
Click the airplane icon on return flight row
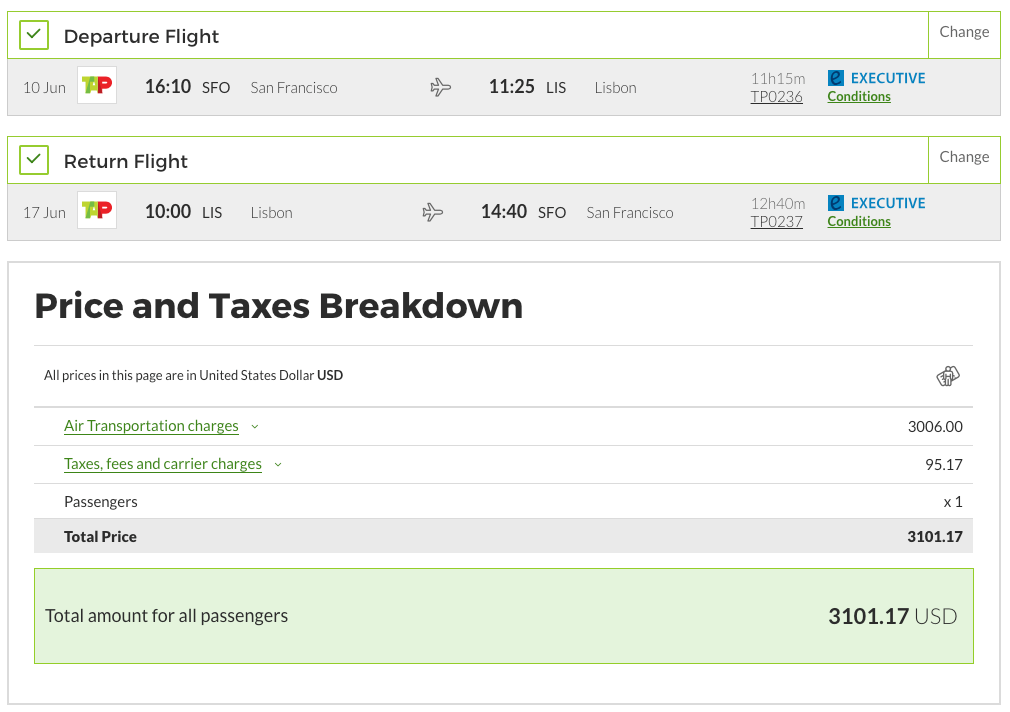coord(433,212)
